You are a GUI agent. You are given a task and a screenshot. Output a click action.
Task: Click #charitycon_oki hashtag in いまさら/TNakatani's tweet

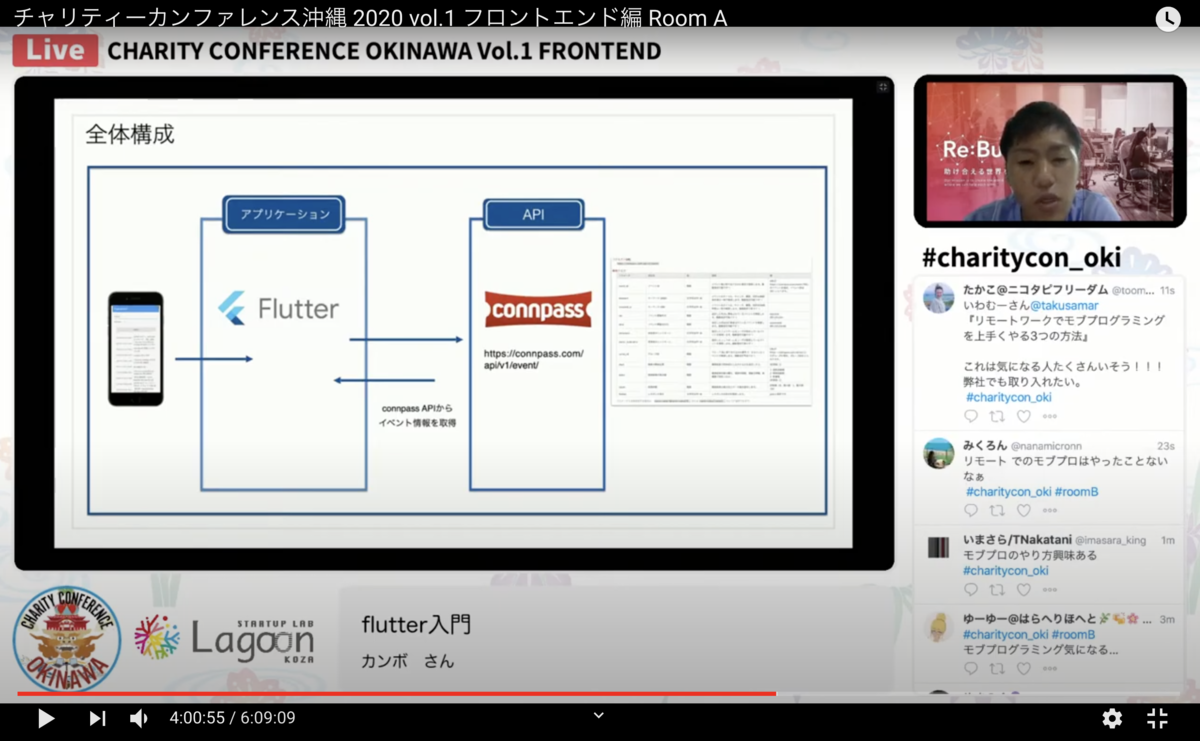pos(1006,571)
